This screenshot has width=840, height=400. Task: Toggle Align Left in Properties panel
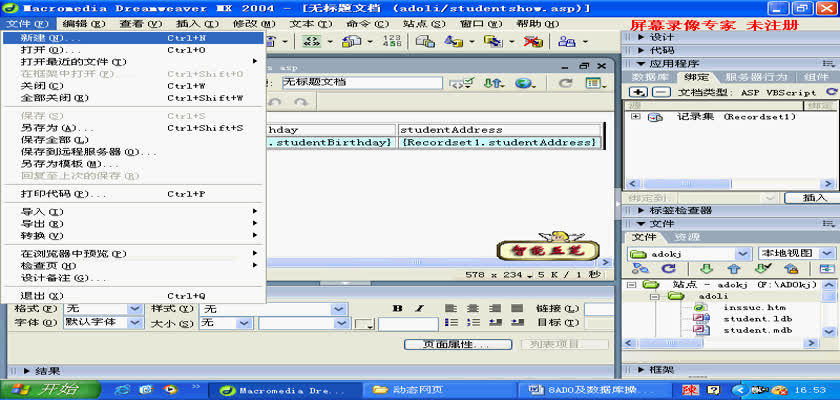[x=451, y=308]
